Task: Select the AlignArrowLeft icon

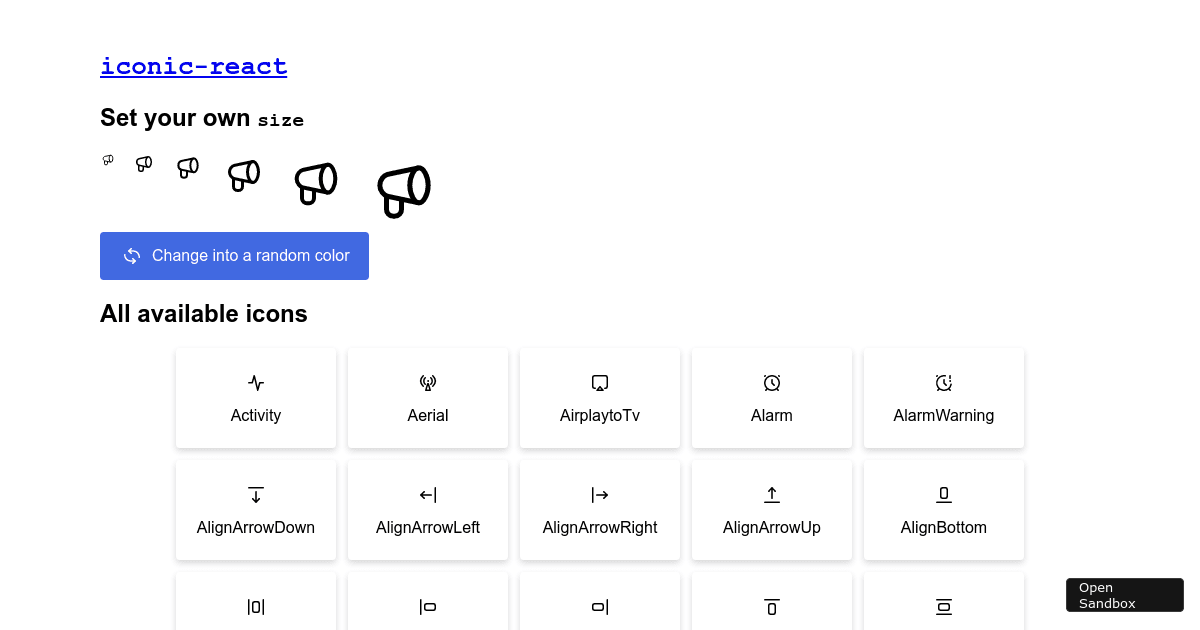Action: pos(428,495)
